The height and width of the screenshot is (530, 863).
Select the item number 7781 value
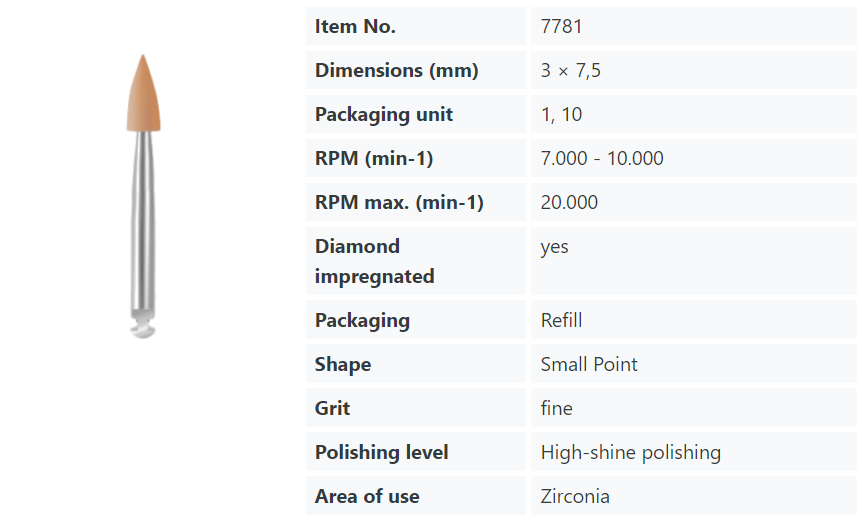click(561, 26)
